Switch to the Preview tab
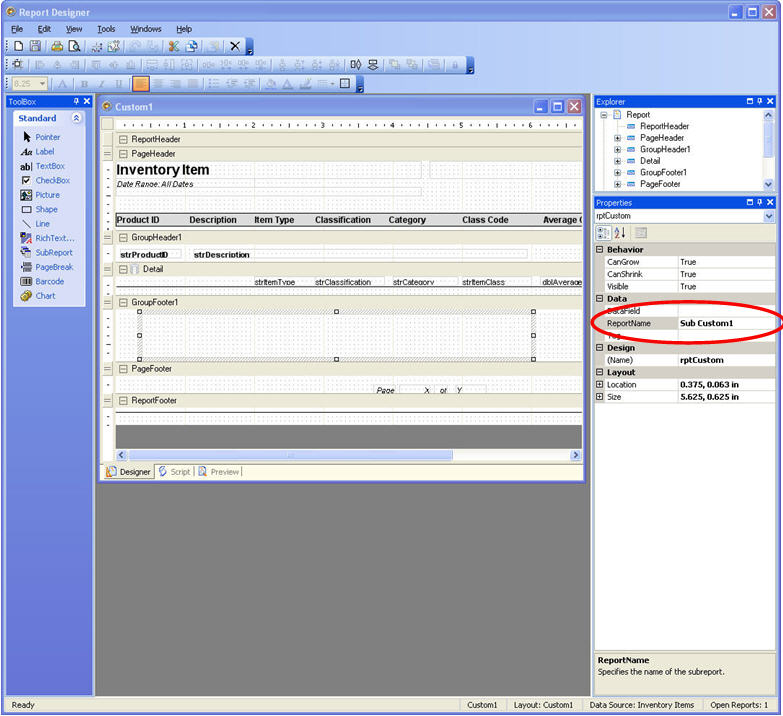This screenshot has height=716, width=783. [x=219, y=471]
